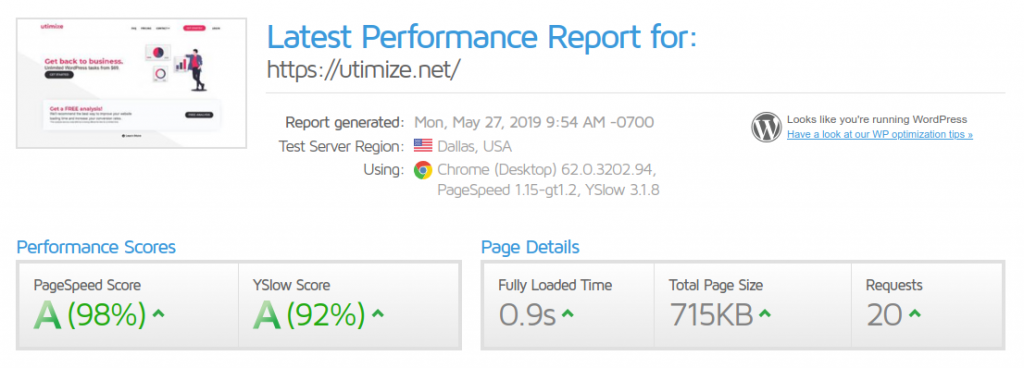
Task: Click the Latest Performance Report title
Action: 482,36
